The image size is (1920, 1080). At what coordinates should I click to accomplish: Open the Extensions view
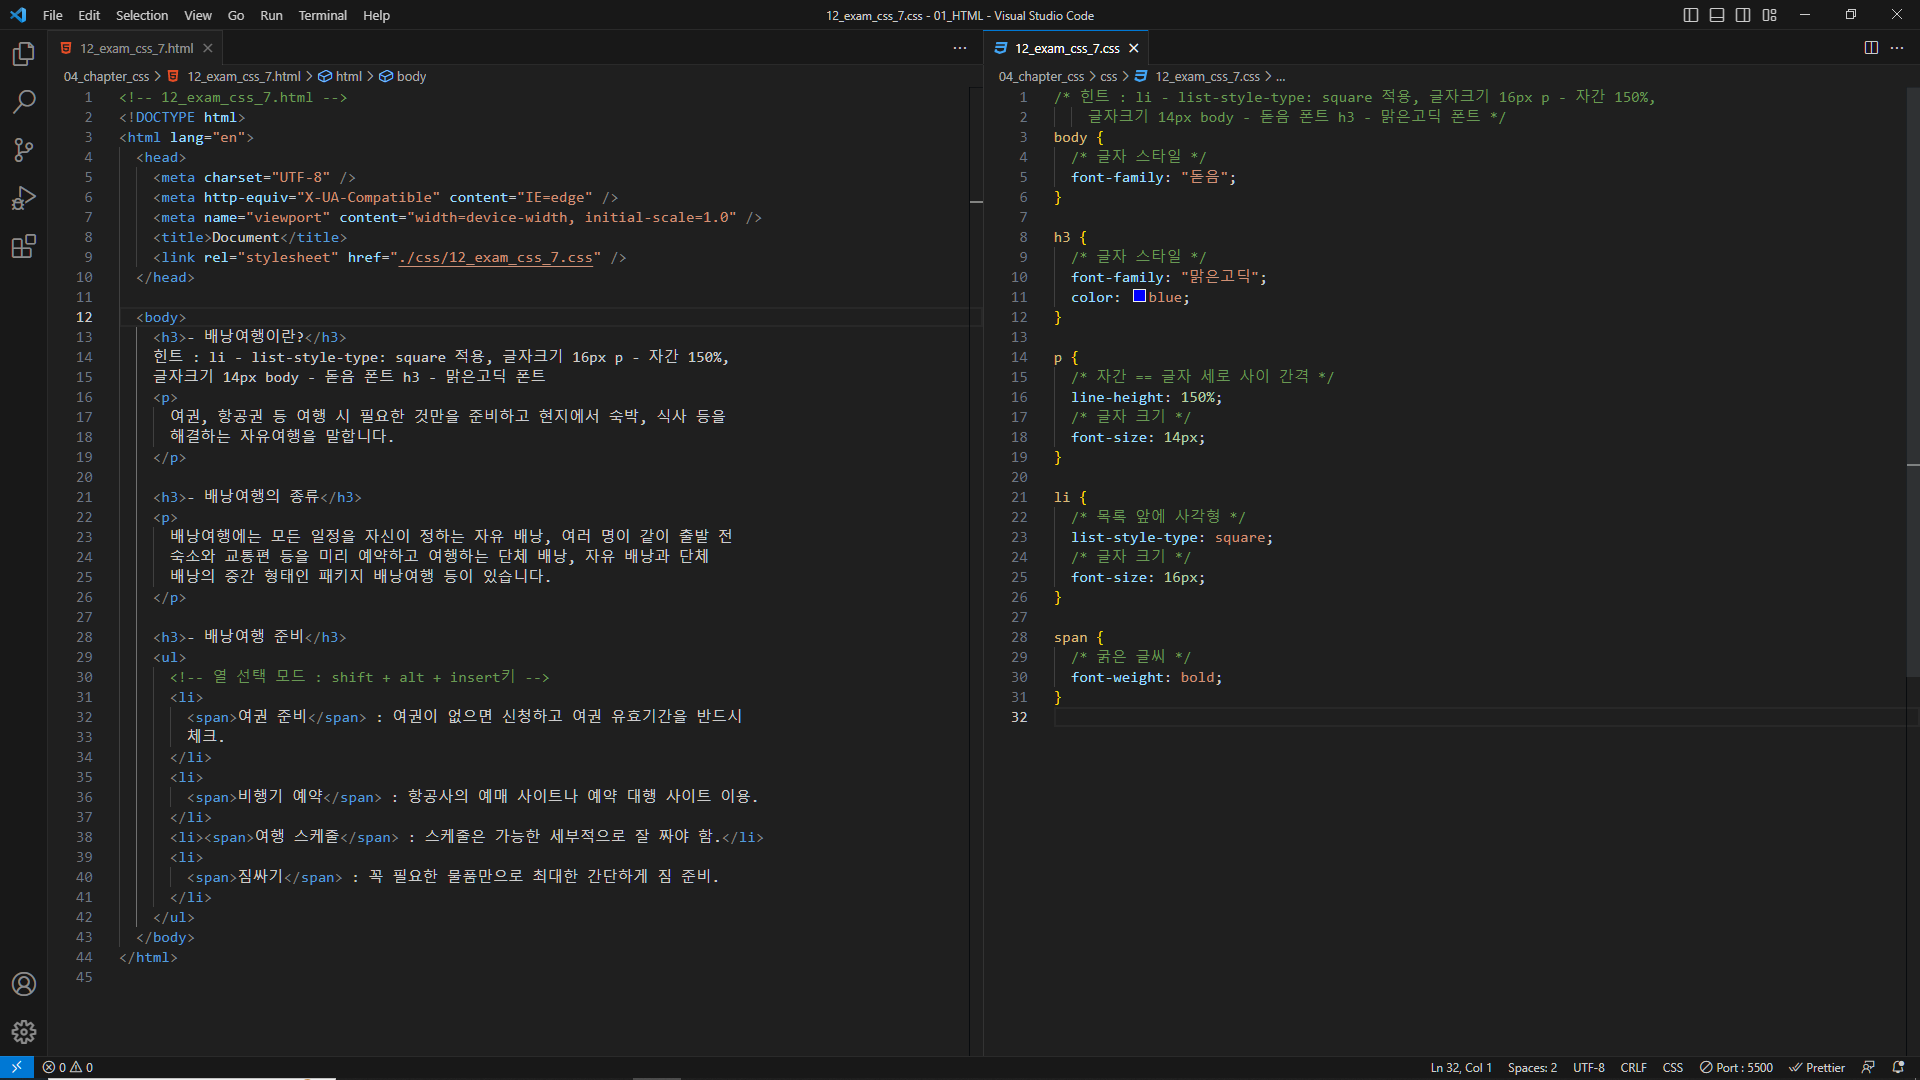pos(24,246)
